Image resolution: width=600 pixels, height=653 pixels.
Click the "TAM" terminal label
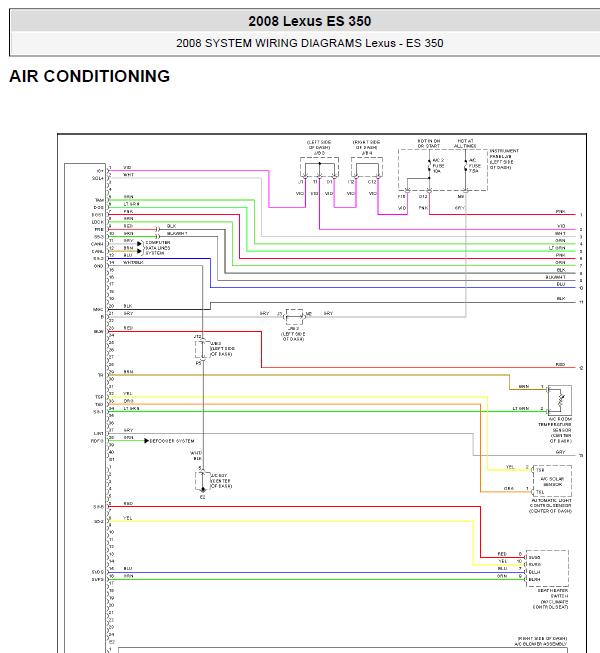point(99,200)
